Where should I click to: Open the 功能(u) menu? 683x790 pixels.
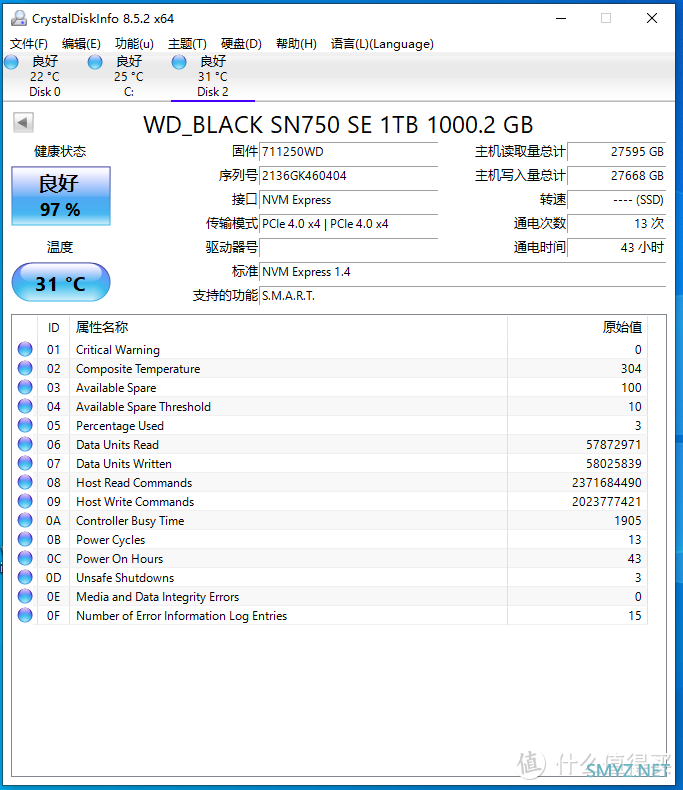pos(134,44)
